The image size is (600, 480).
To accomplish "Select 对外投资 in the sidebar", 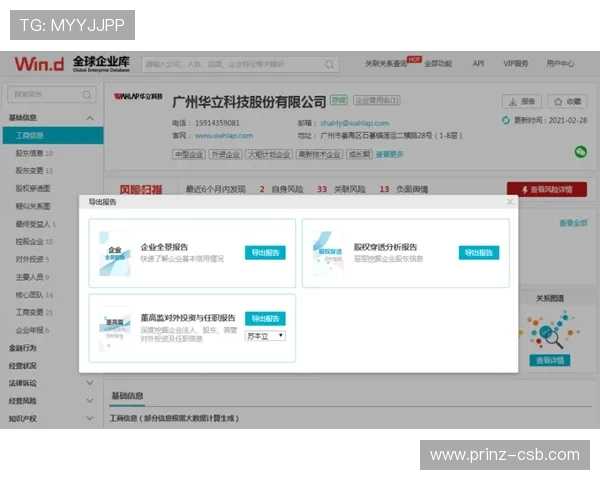I will click(32, 259).
